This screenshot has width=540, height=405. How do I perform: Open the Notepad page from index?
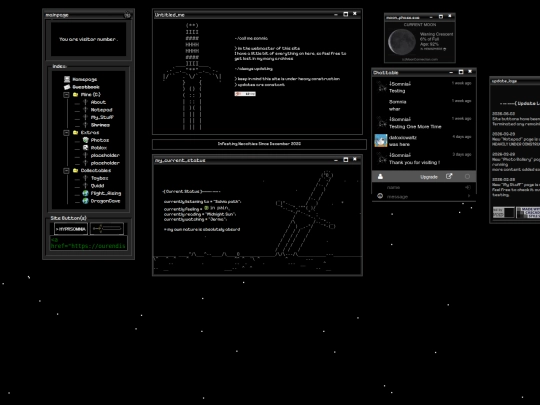point(101,110)
